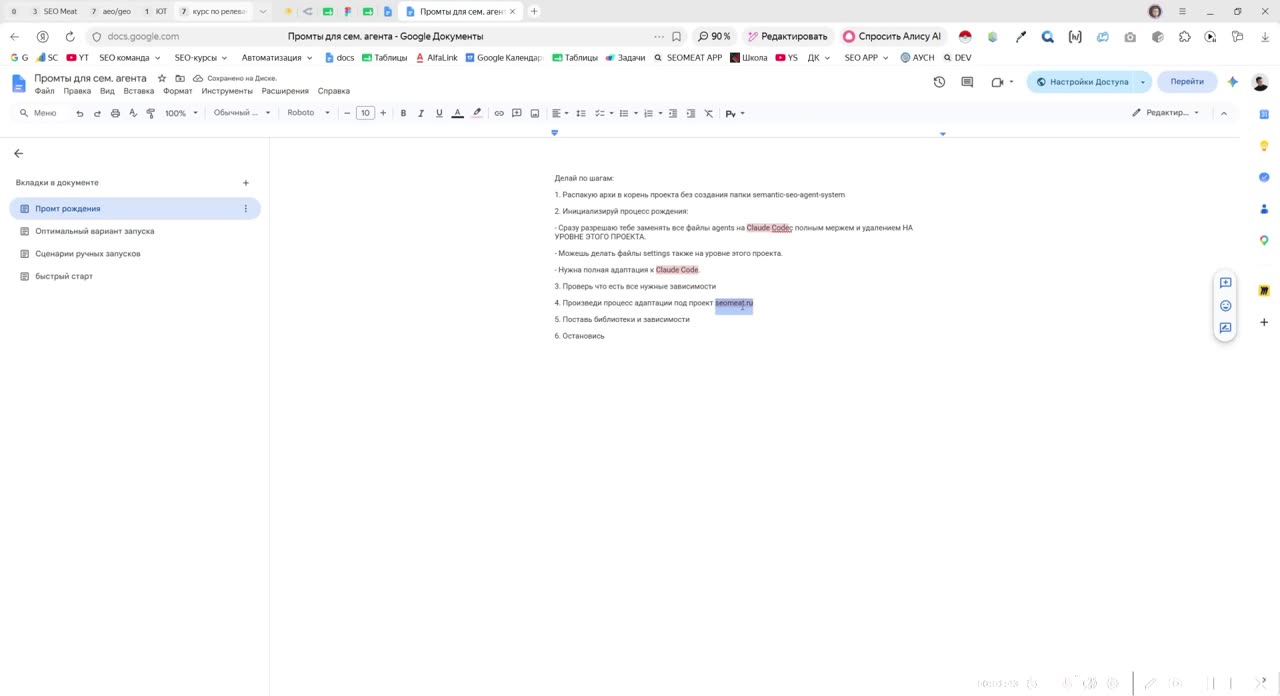Decrease paragraph indent
Viewport: 1280px width, 696px height.
(673, 113)
